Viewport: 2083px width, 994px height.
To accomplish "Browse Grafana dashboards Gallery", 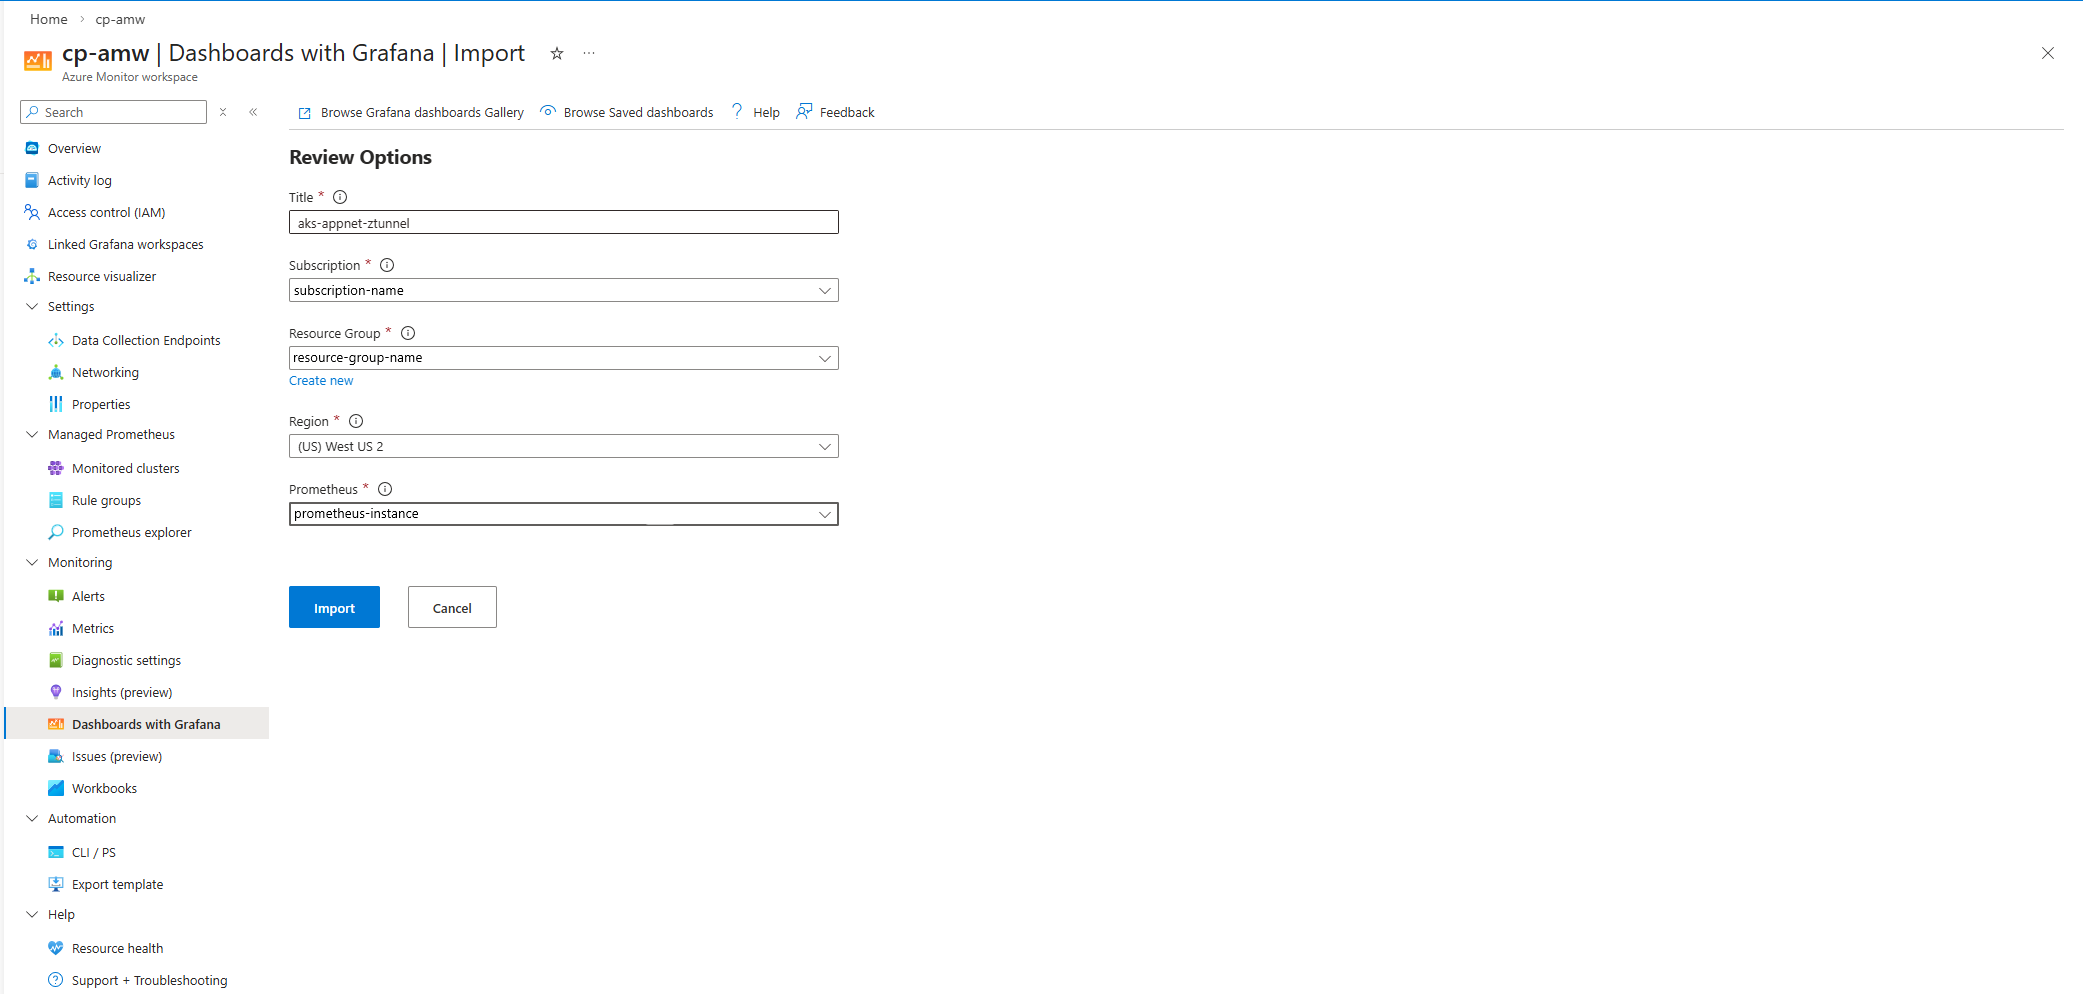I will [x=411, y=112].
